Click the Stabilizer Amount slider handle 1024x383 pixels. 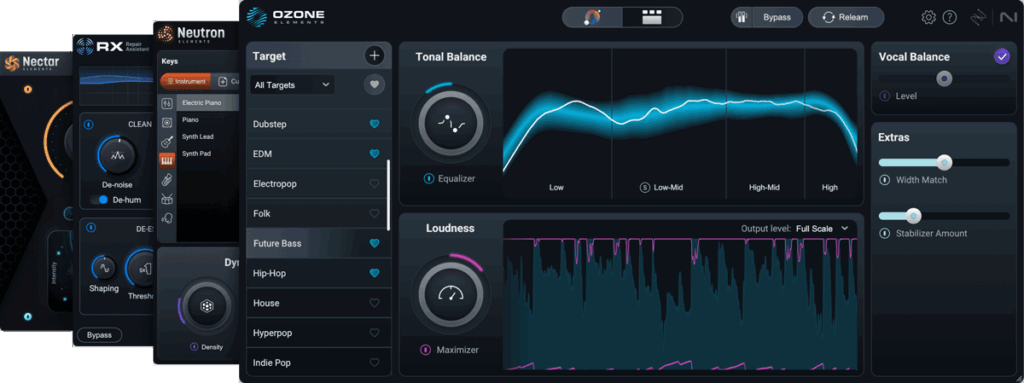[914, 216]
